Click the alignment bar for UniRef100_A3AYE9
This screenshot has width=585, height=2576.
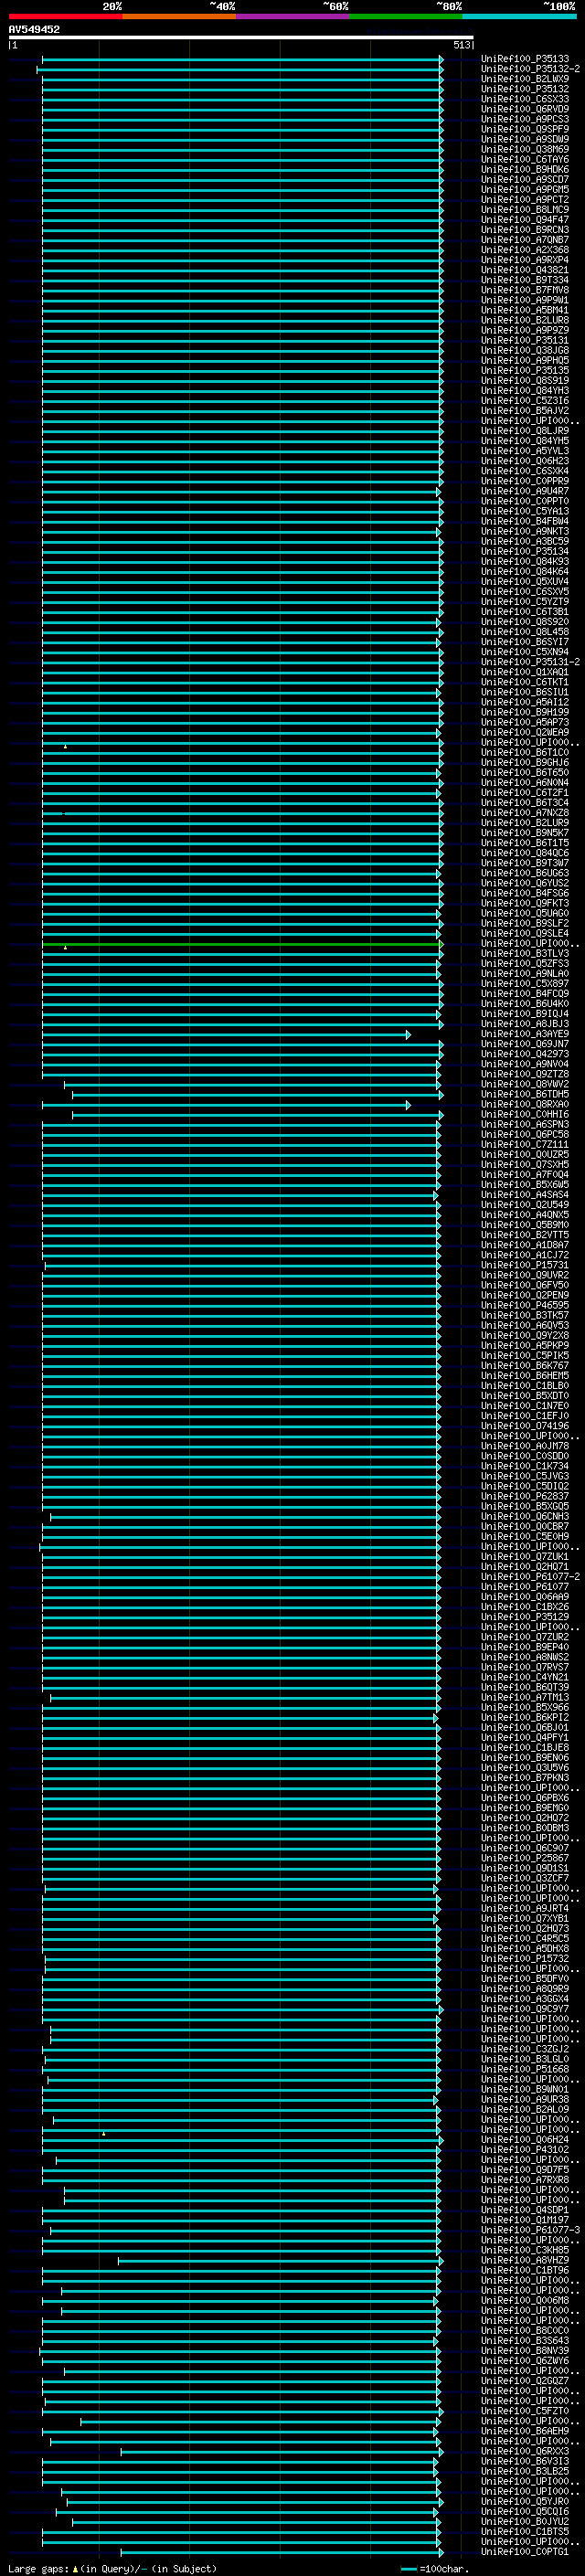(x=226, y=1034)
